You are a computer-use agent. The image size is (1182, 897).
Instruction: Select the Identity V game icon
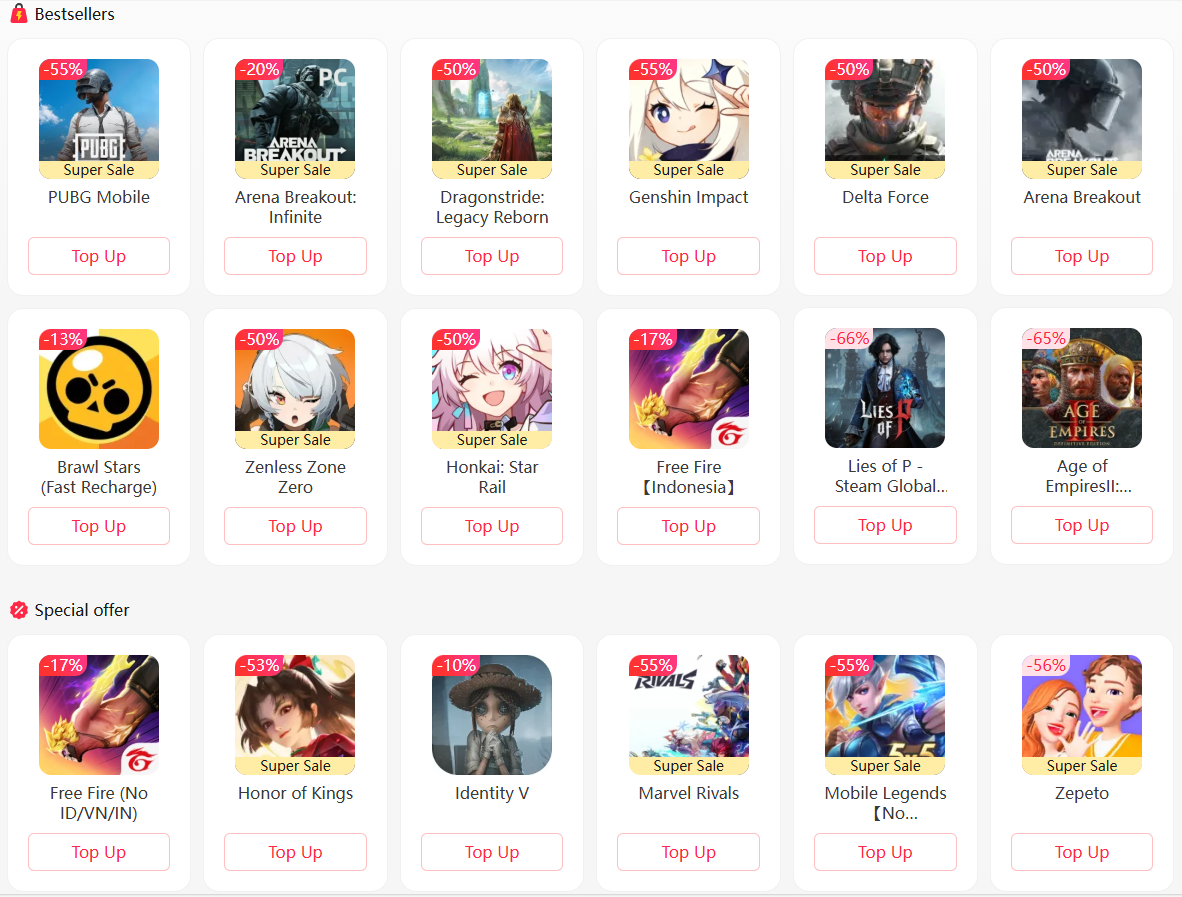pyautogui.click(x=491, y=715)
